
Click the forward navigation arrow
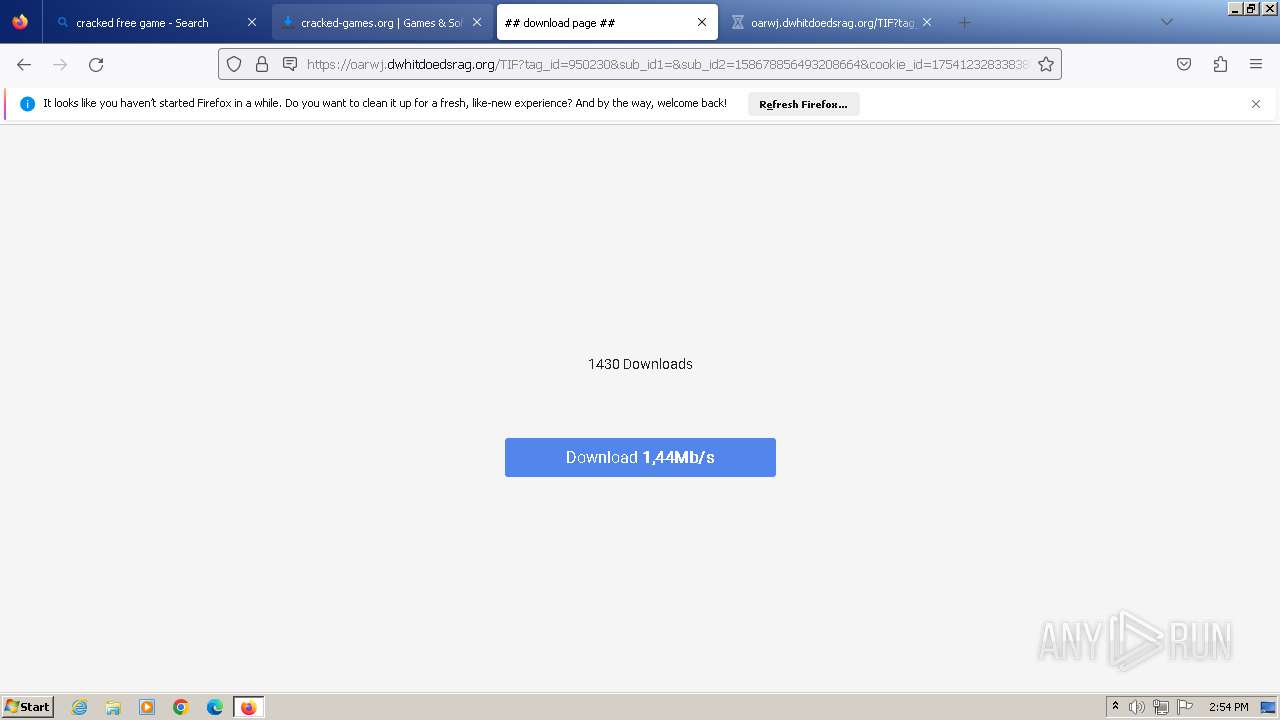pos(60,64)
